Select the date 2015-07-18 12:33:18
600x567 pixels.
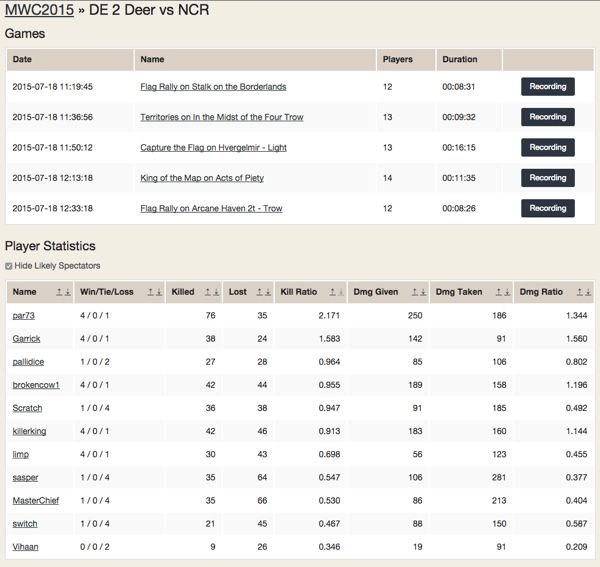(x=52, y=209)
